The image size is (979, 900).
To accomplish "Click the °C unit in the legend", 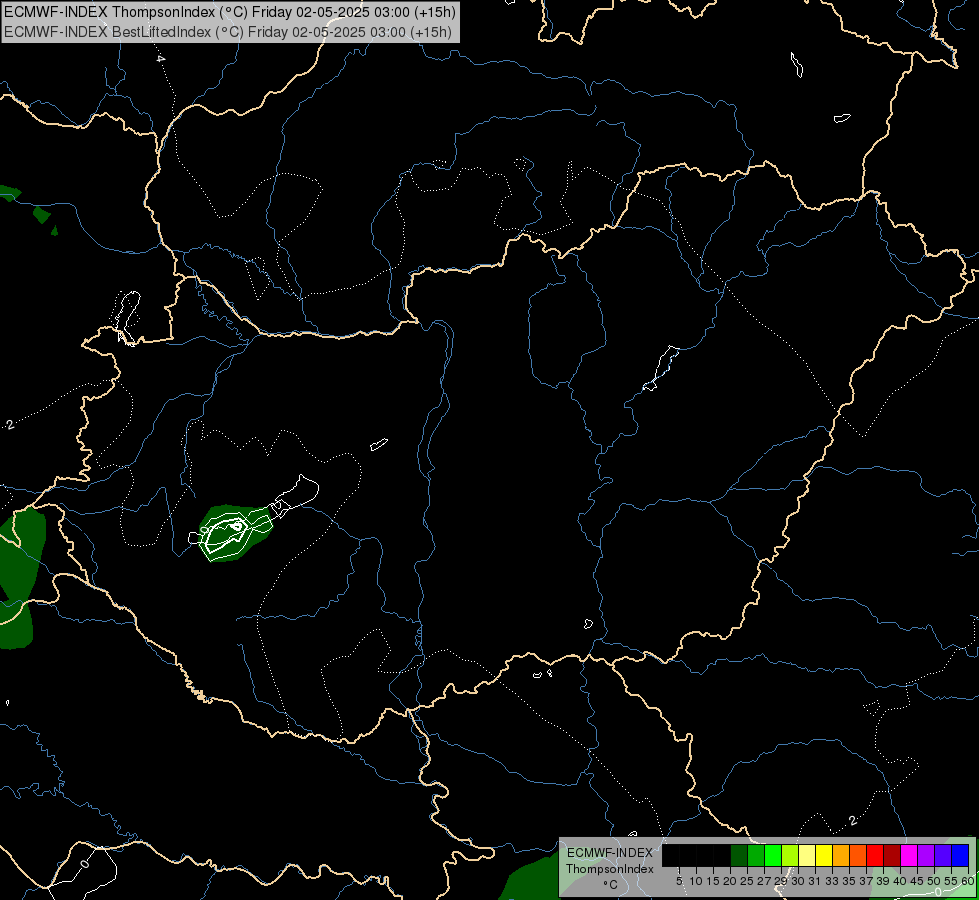I will (610, 885).
